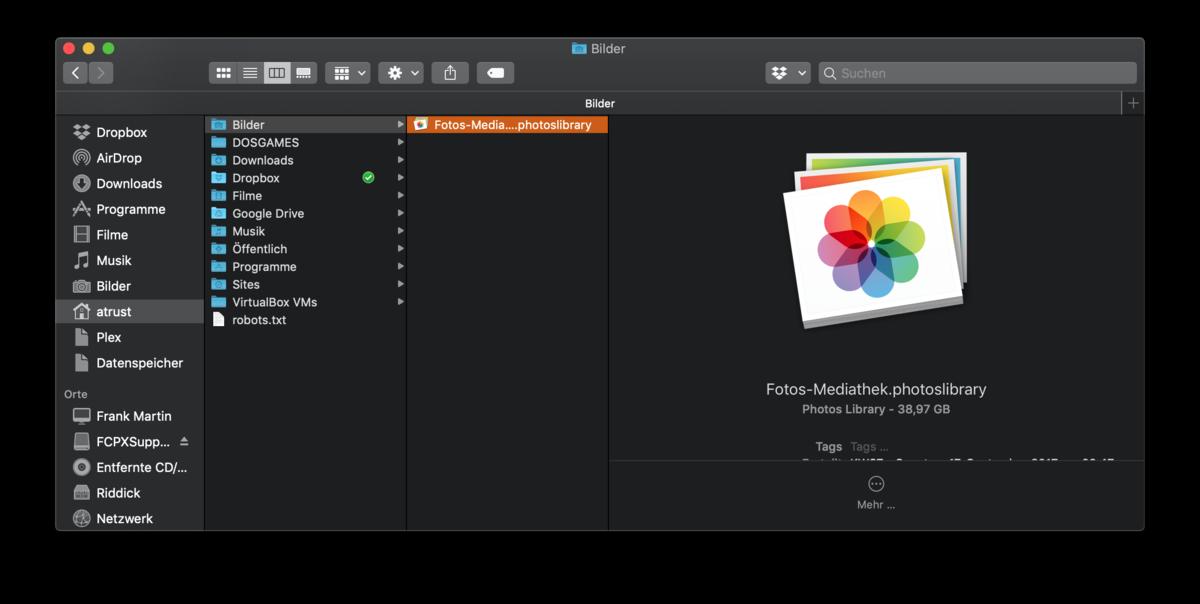Image resolution: width=1200 pixels, height=604 pixels.
Task: Select the Bilder folder in column
Action: 306,125
